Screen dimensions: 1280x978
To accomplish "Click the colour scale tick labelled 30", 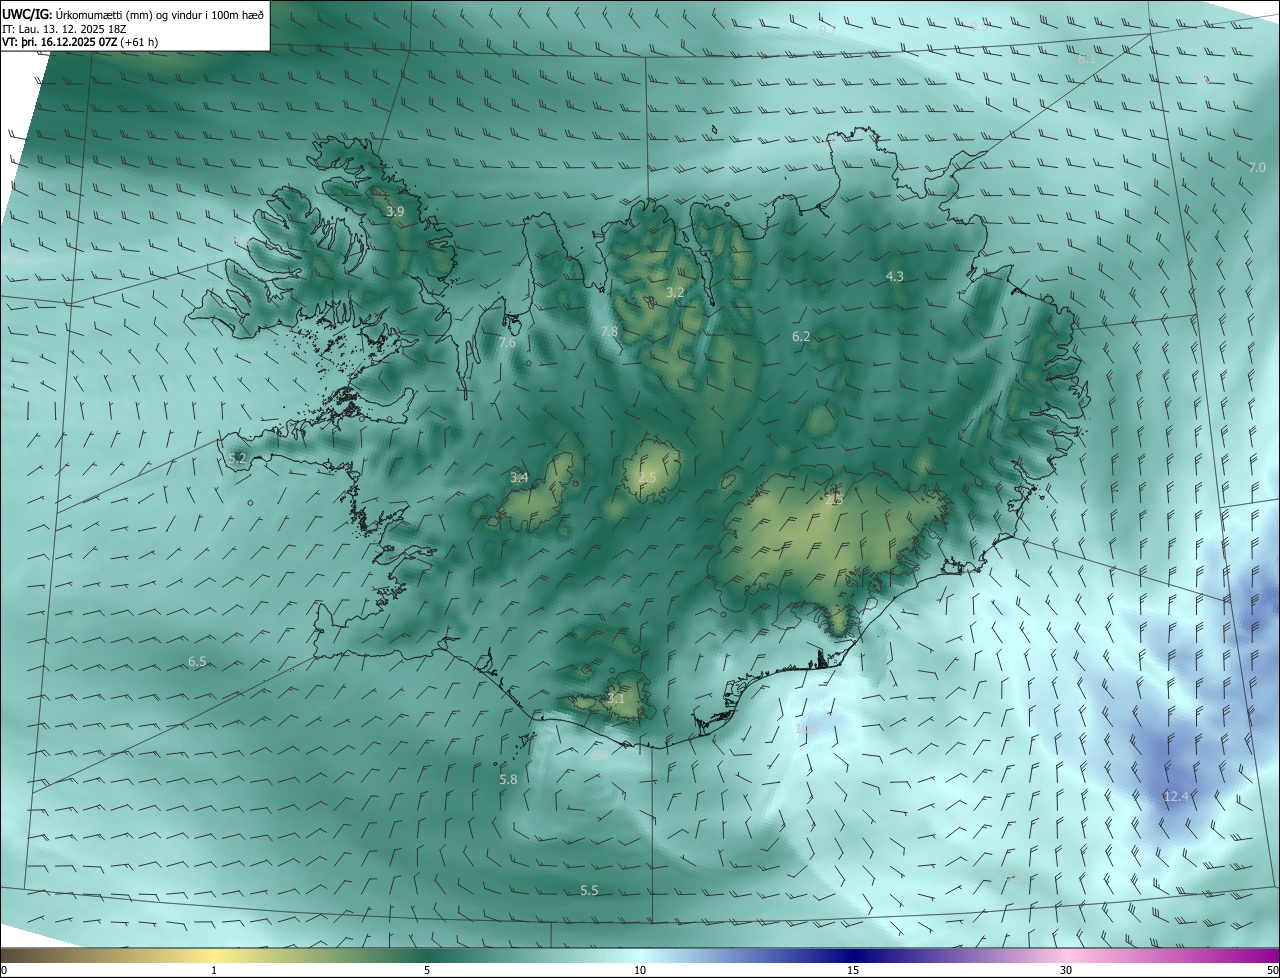I will (1066, 971).
